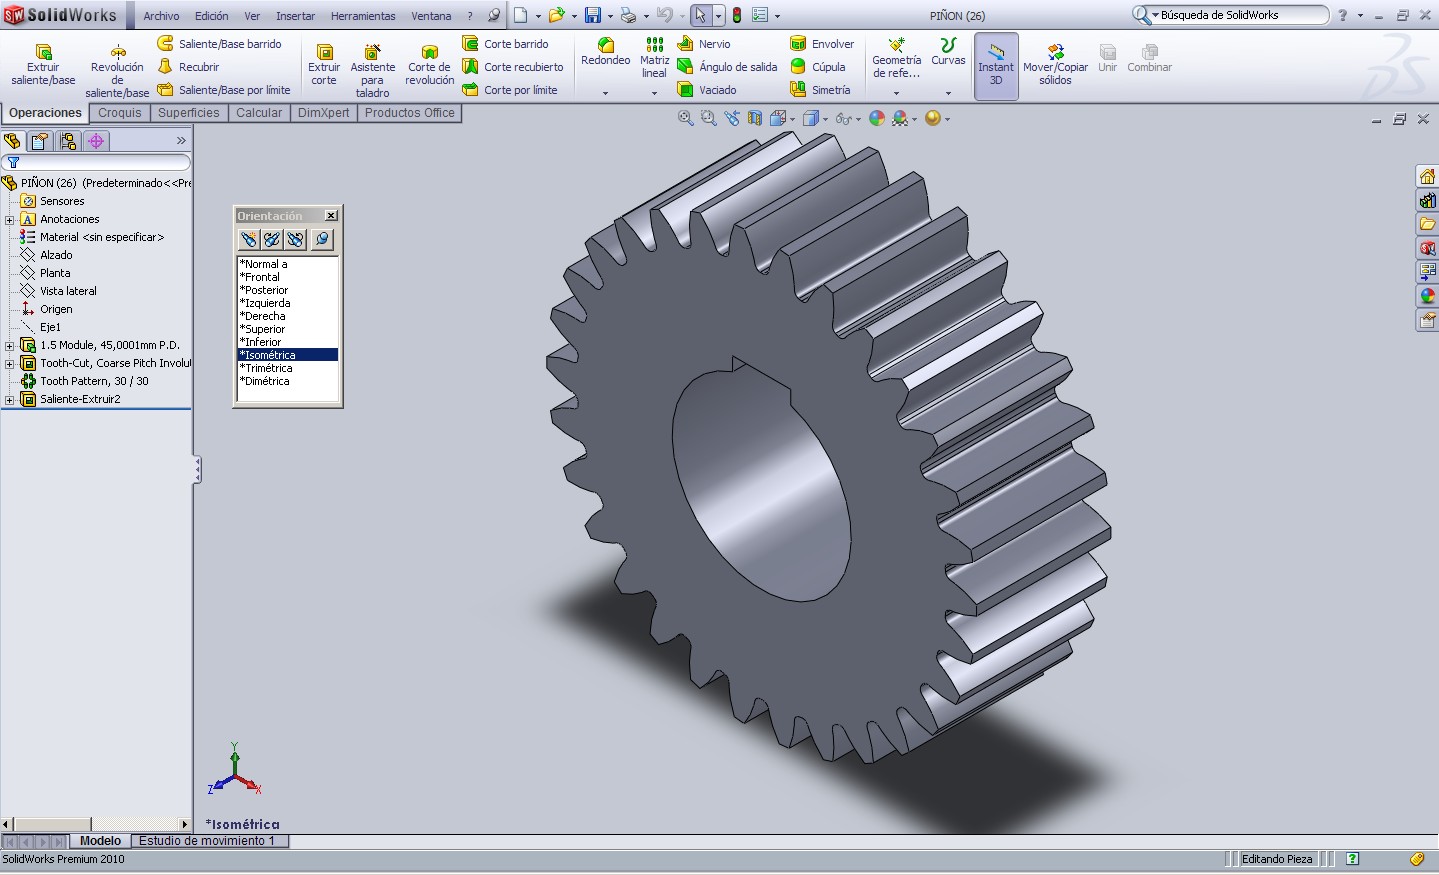This screenshot has height=875, width=1439.
Task: Toggle Instant 3D mode
Action: point(995,66)
